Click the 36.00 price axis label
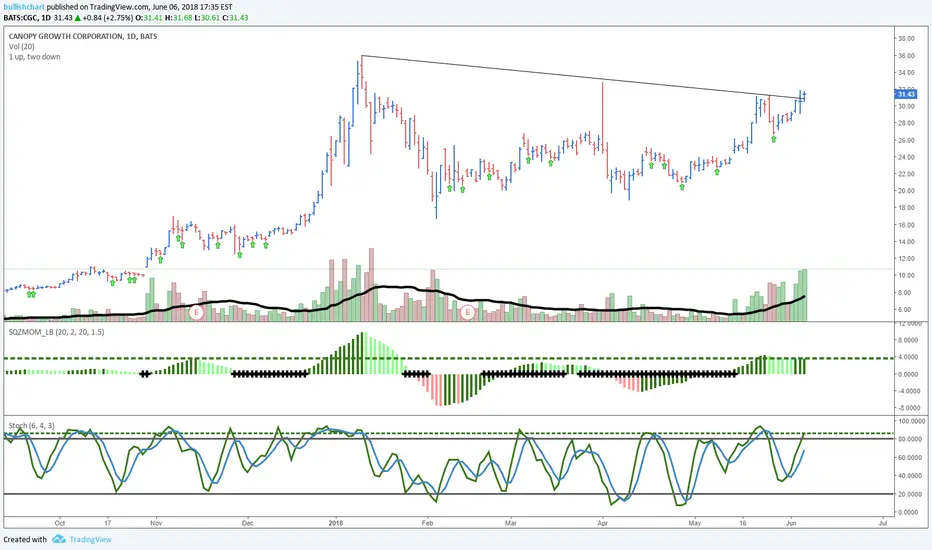 click(906, 56)
